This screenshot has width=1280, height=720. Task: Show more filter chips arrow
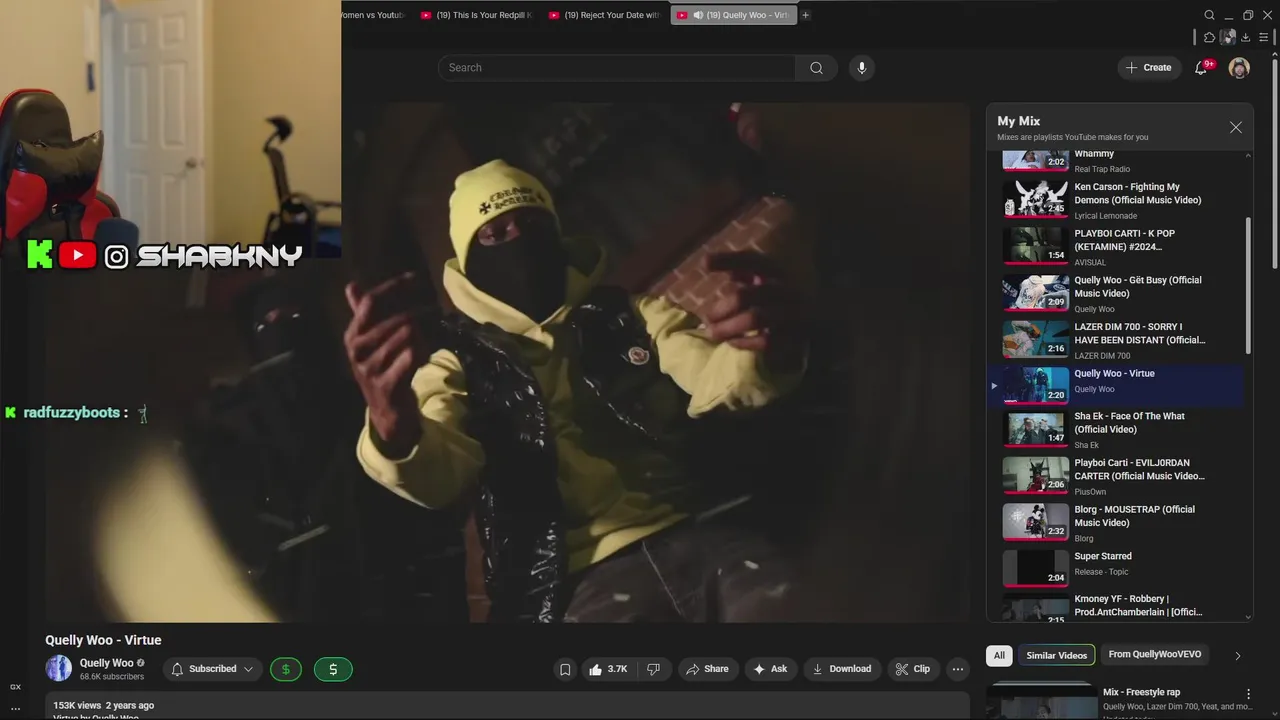pyautogui.click(x=1237, y=656)
